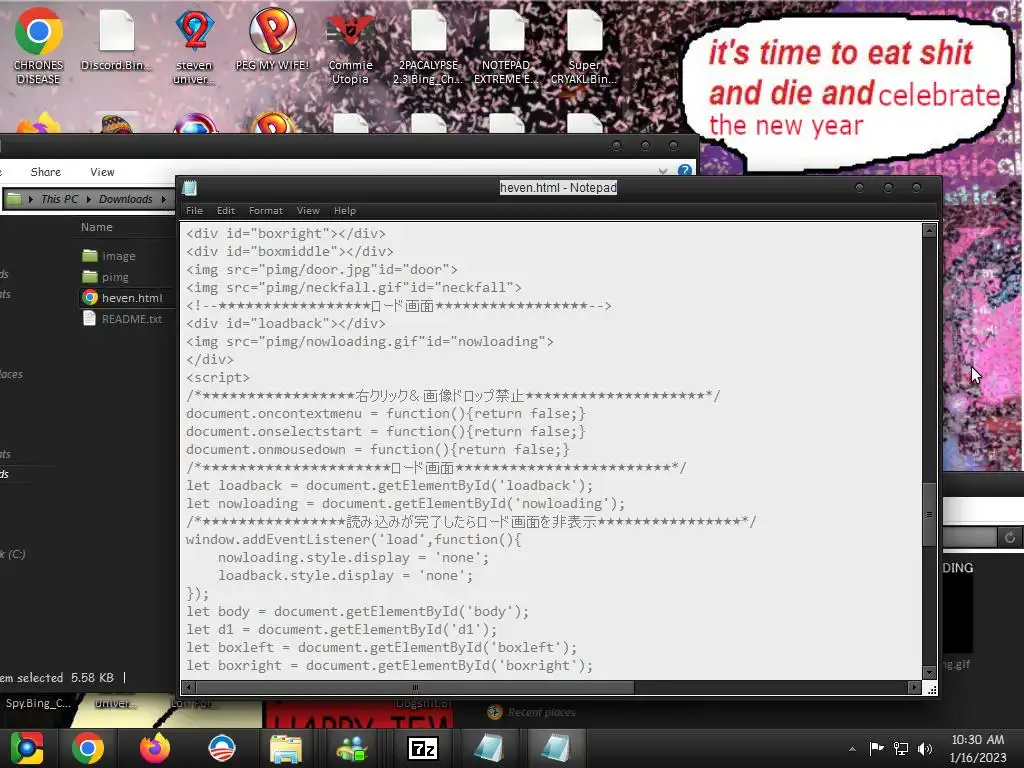Click the line "let body = document.getElementById"

pos(357,611)
